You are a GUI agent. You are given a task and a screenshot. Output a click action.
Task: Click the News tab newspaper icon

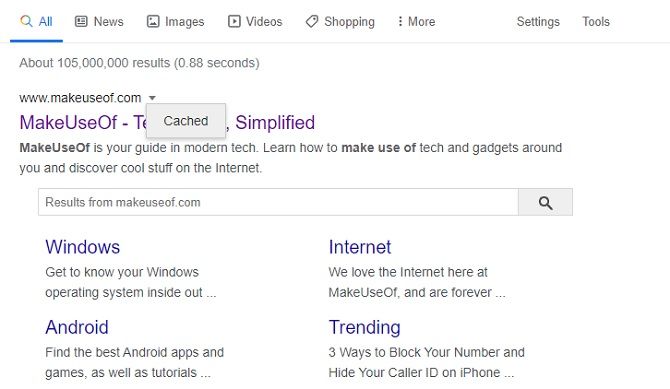pos(81,21)
